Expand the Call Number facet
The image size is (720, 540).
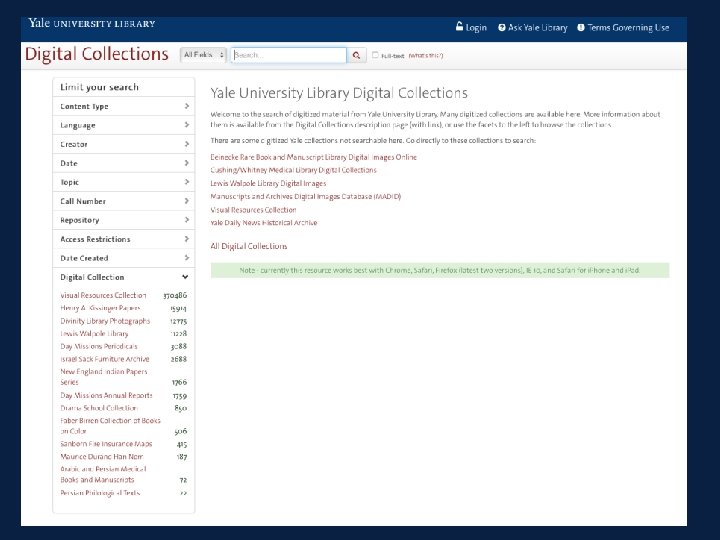coord(124,201)
